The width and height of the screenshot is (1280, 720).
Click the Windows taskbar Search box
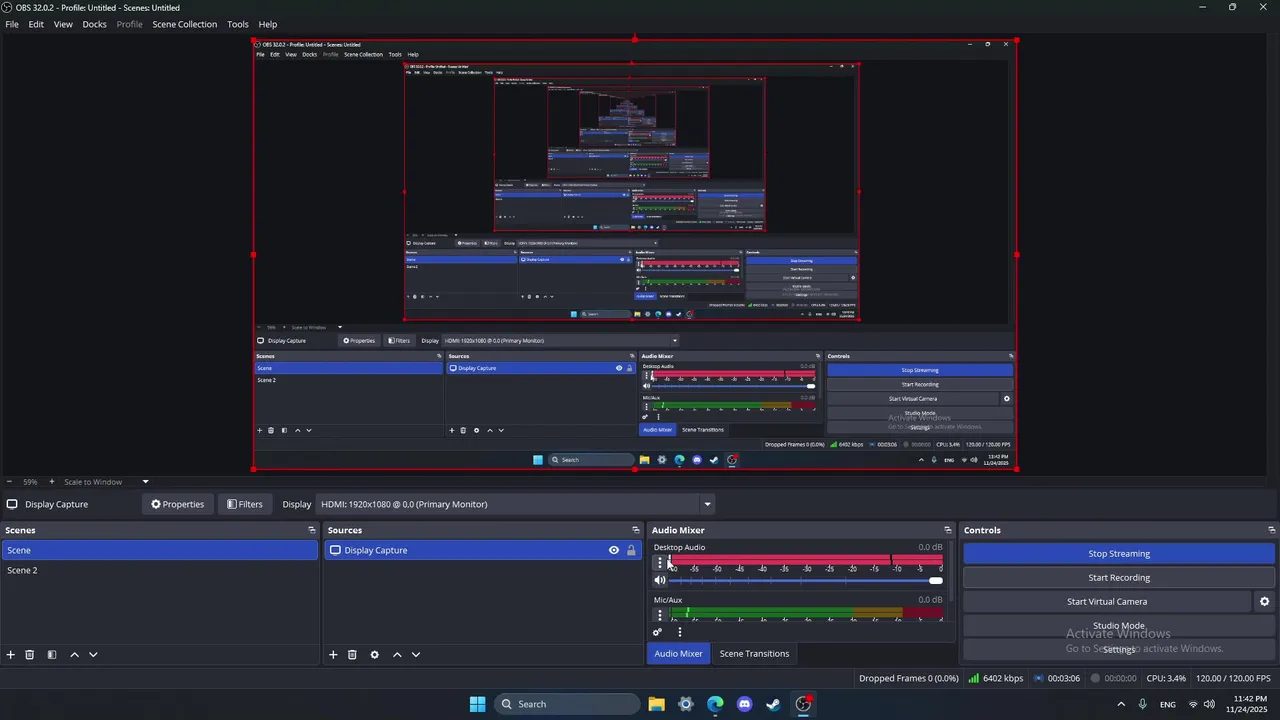coord(568,704)
